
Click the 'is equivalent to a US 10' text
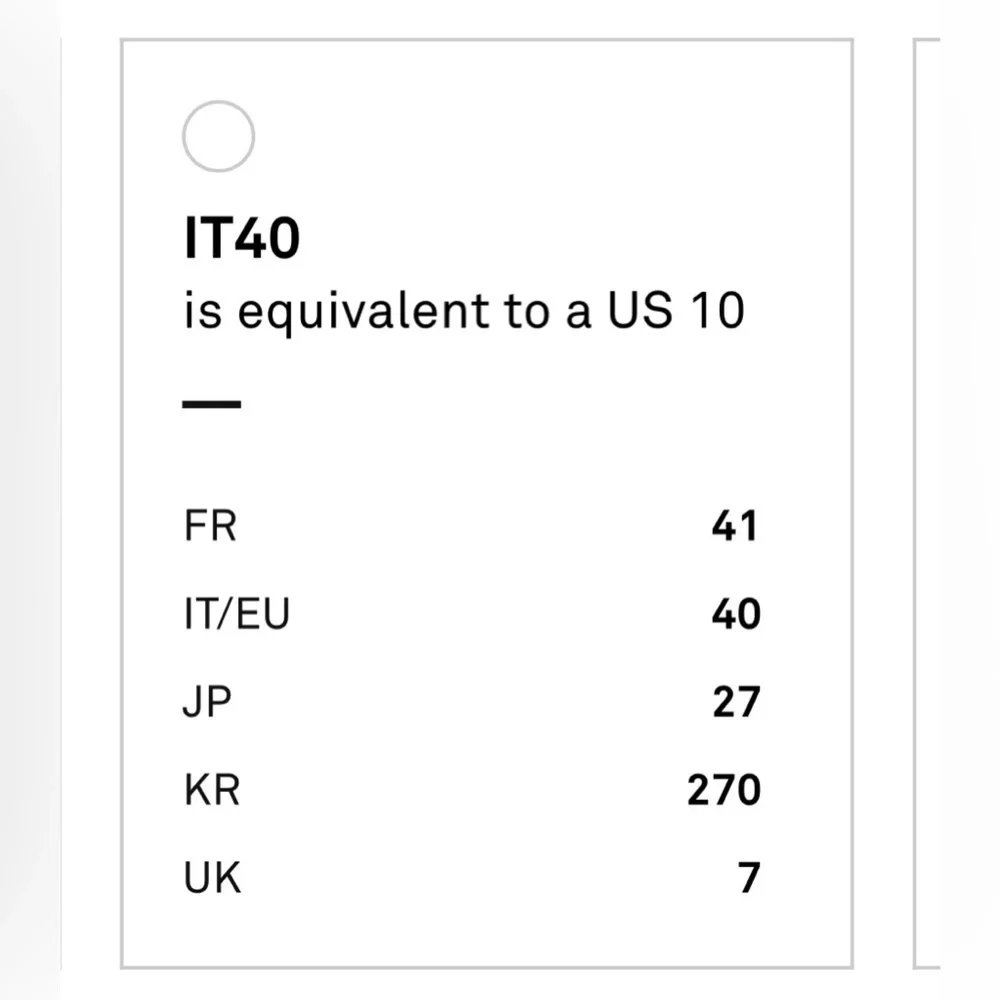tap(464, 311)
